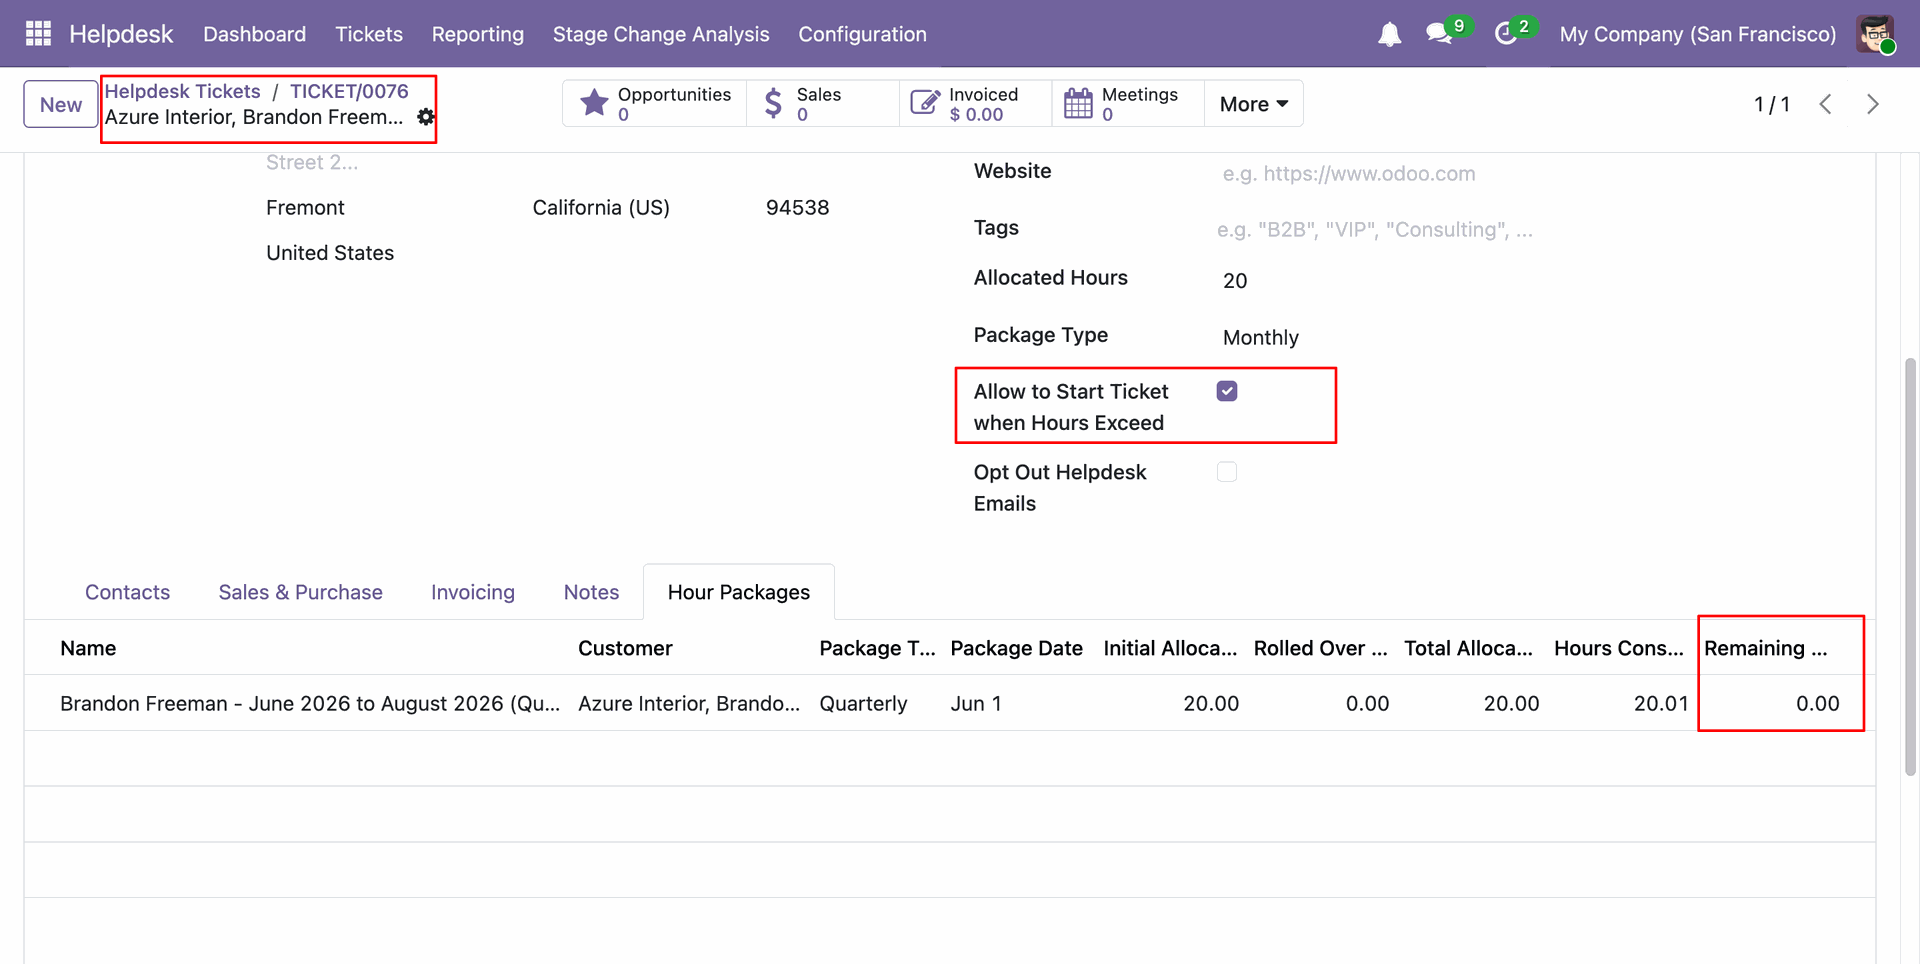Click the Quarterly package type cell
Image resolution: width=1920 pixels, height=964 pixels.
863,703
